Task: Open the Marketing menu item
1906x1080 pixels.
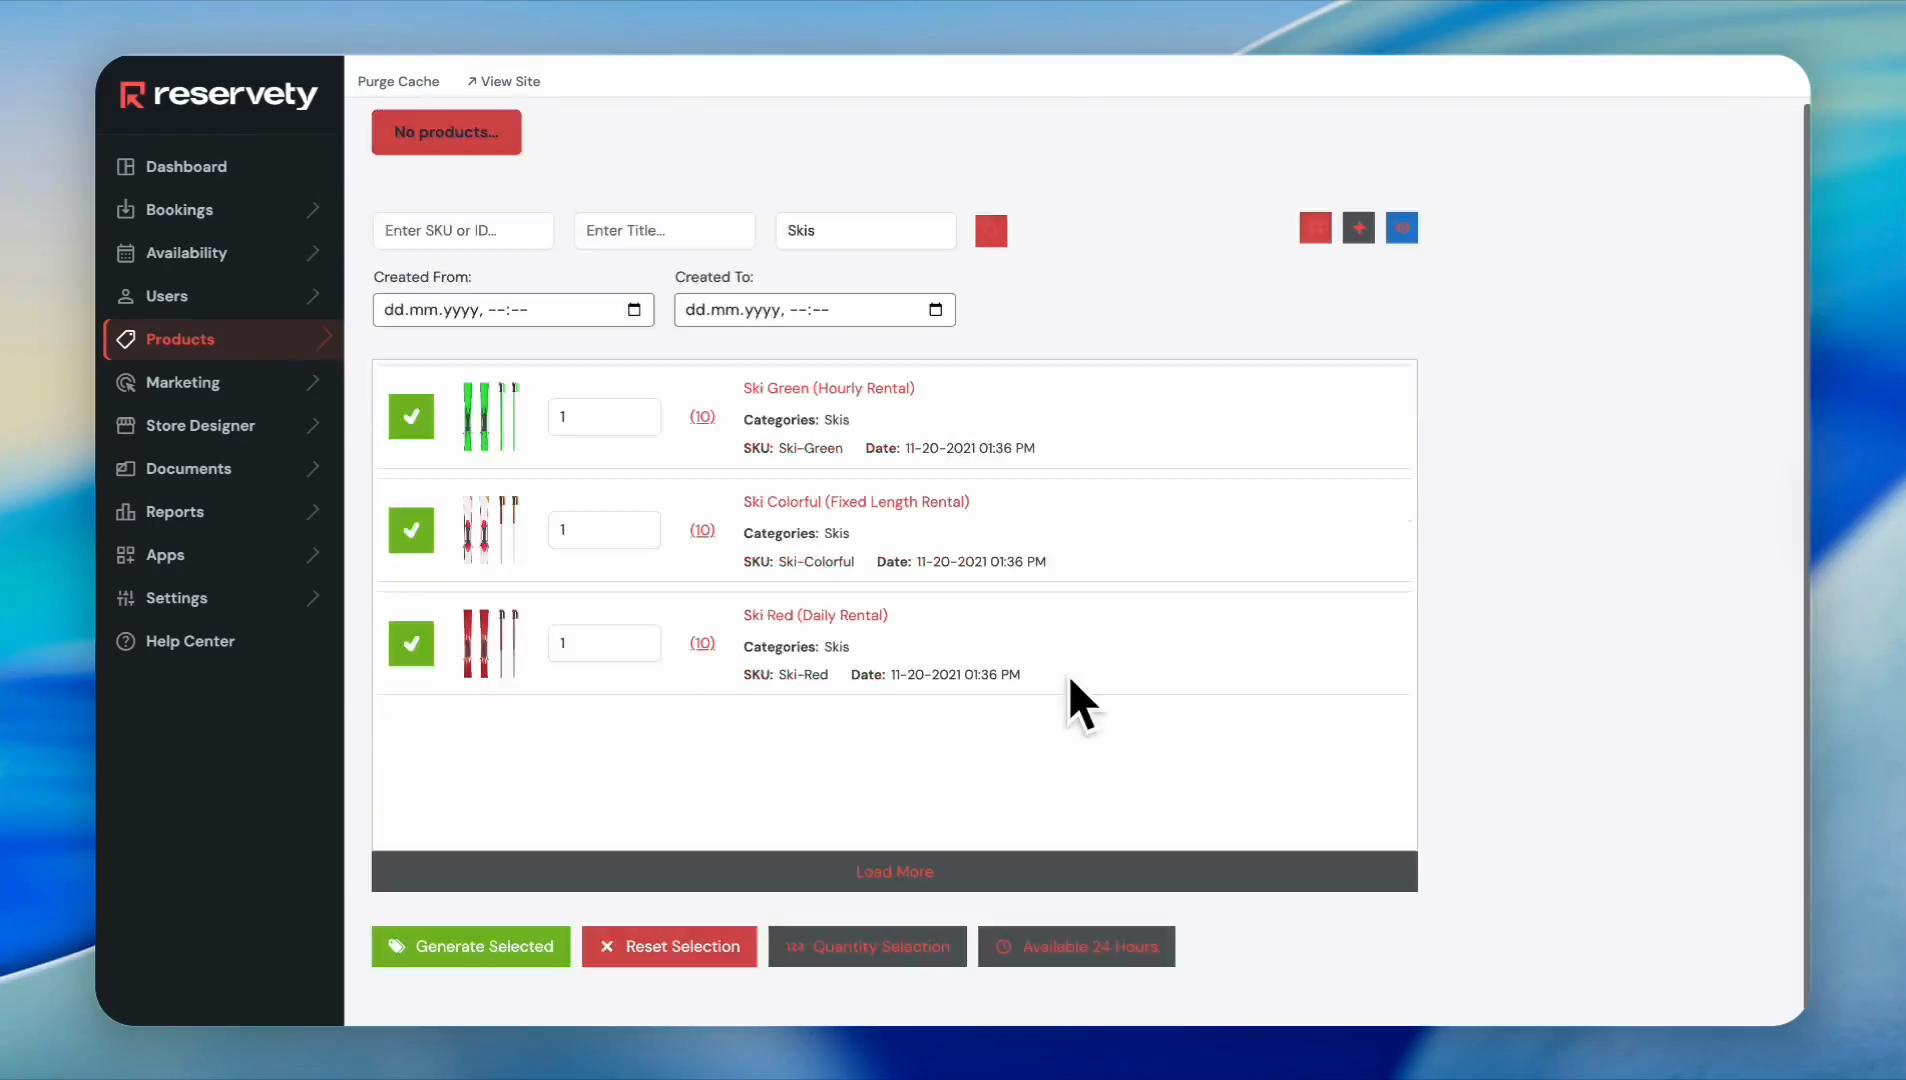Action: tap(183, 383)
